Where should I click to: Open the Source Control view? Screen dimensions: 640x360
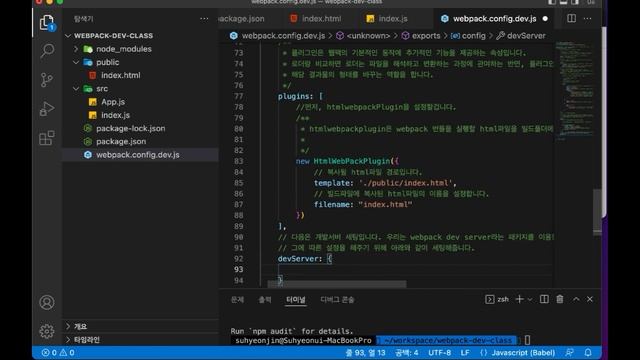click(47, 80)
